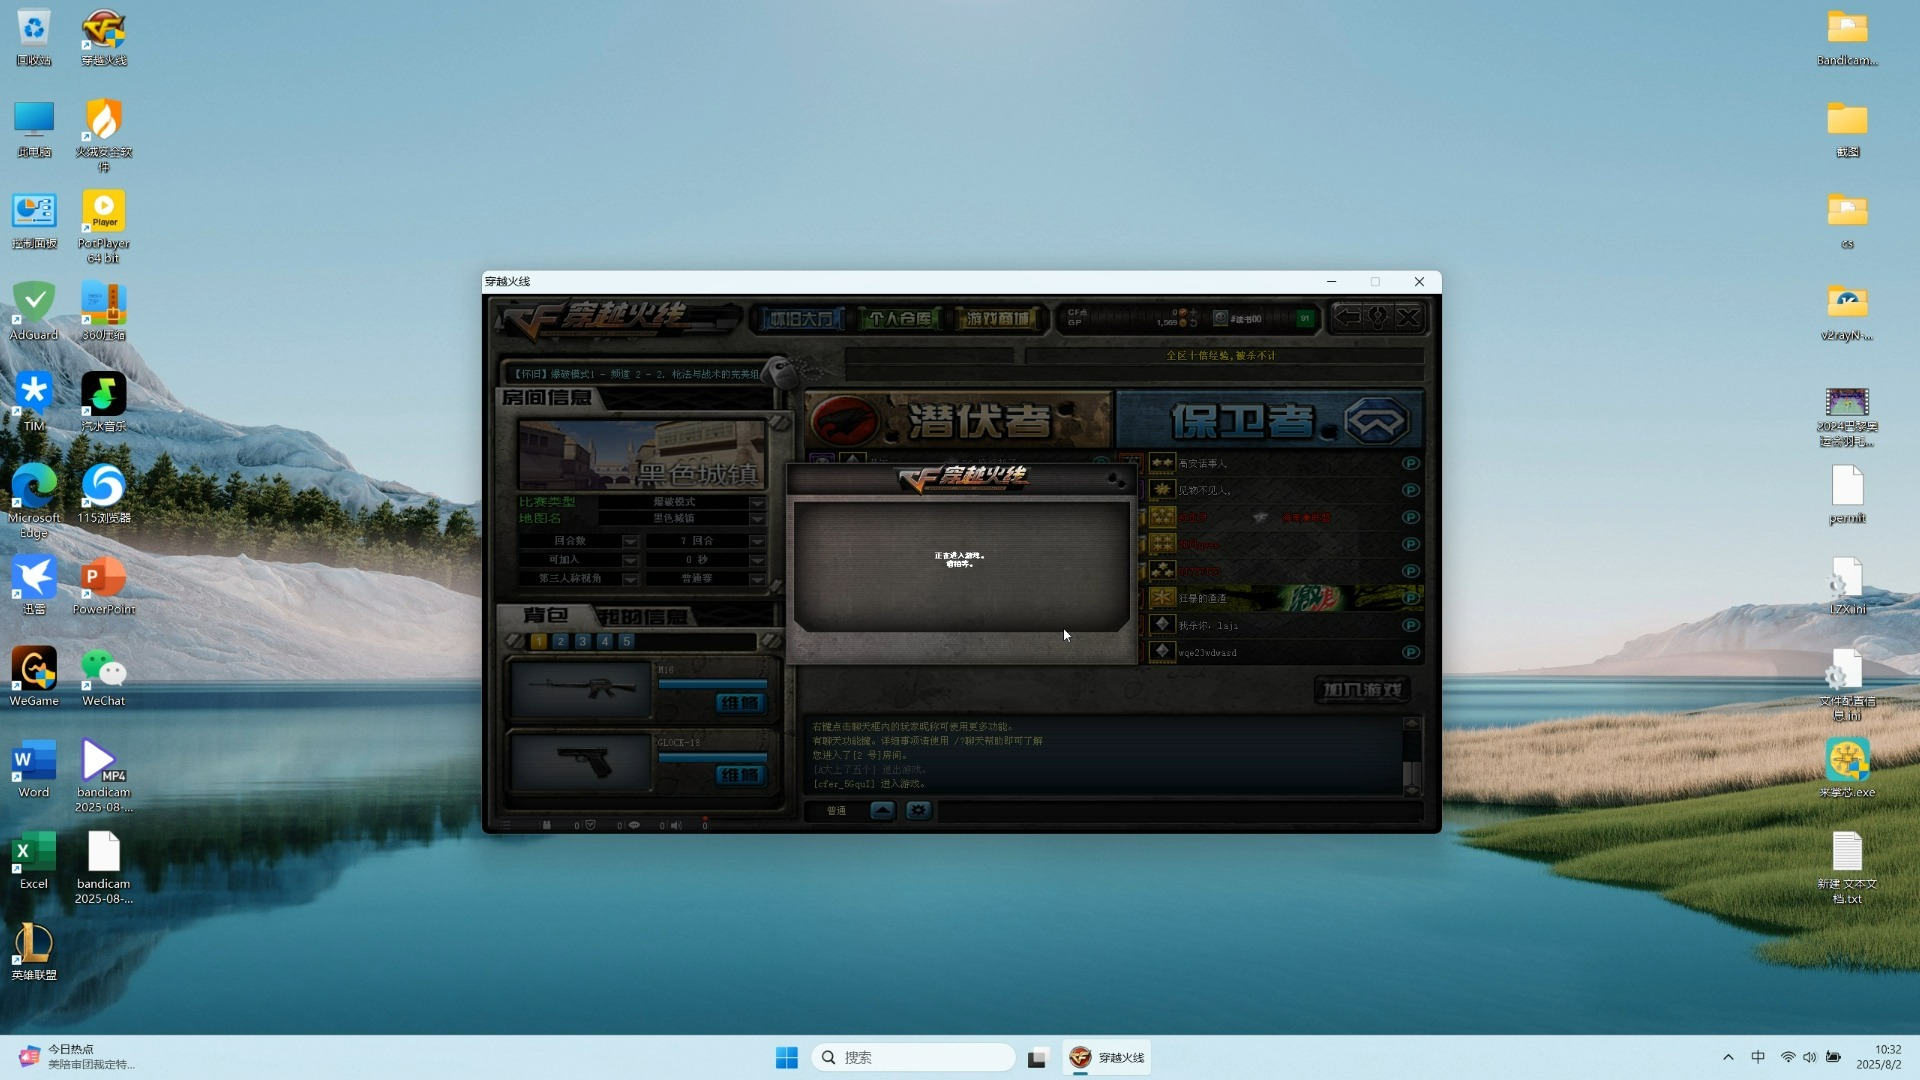Click the Task View icon on the taskbar
Image resolution: width=1920 pixels, height=1080 pixels.
point(1037,1057)
